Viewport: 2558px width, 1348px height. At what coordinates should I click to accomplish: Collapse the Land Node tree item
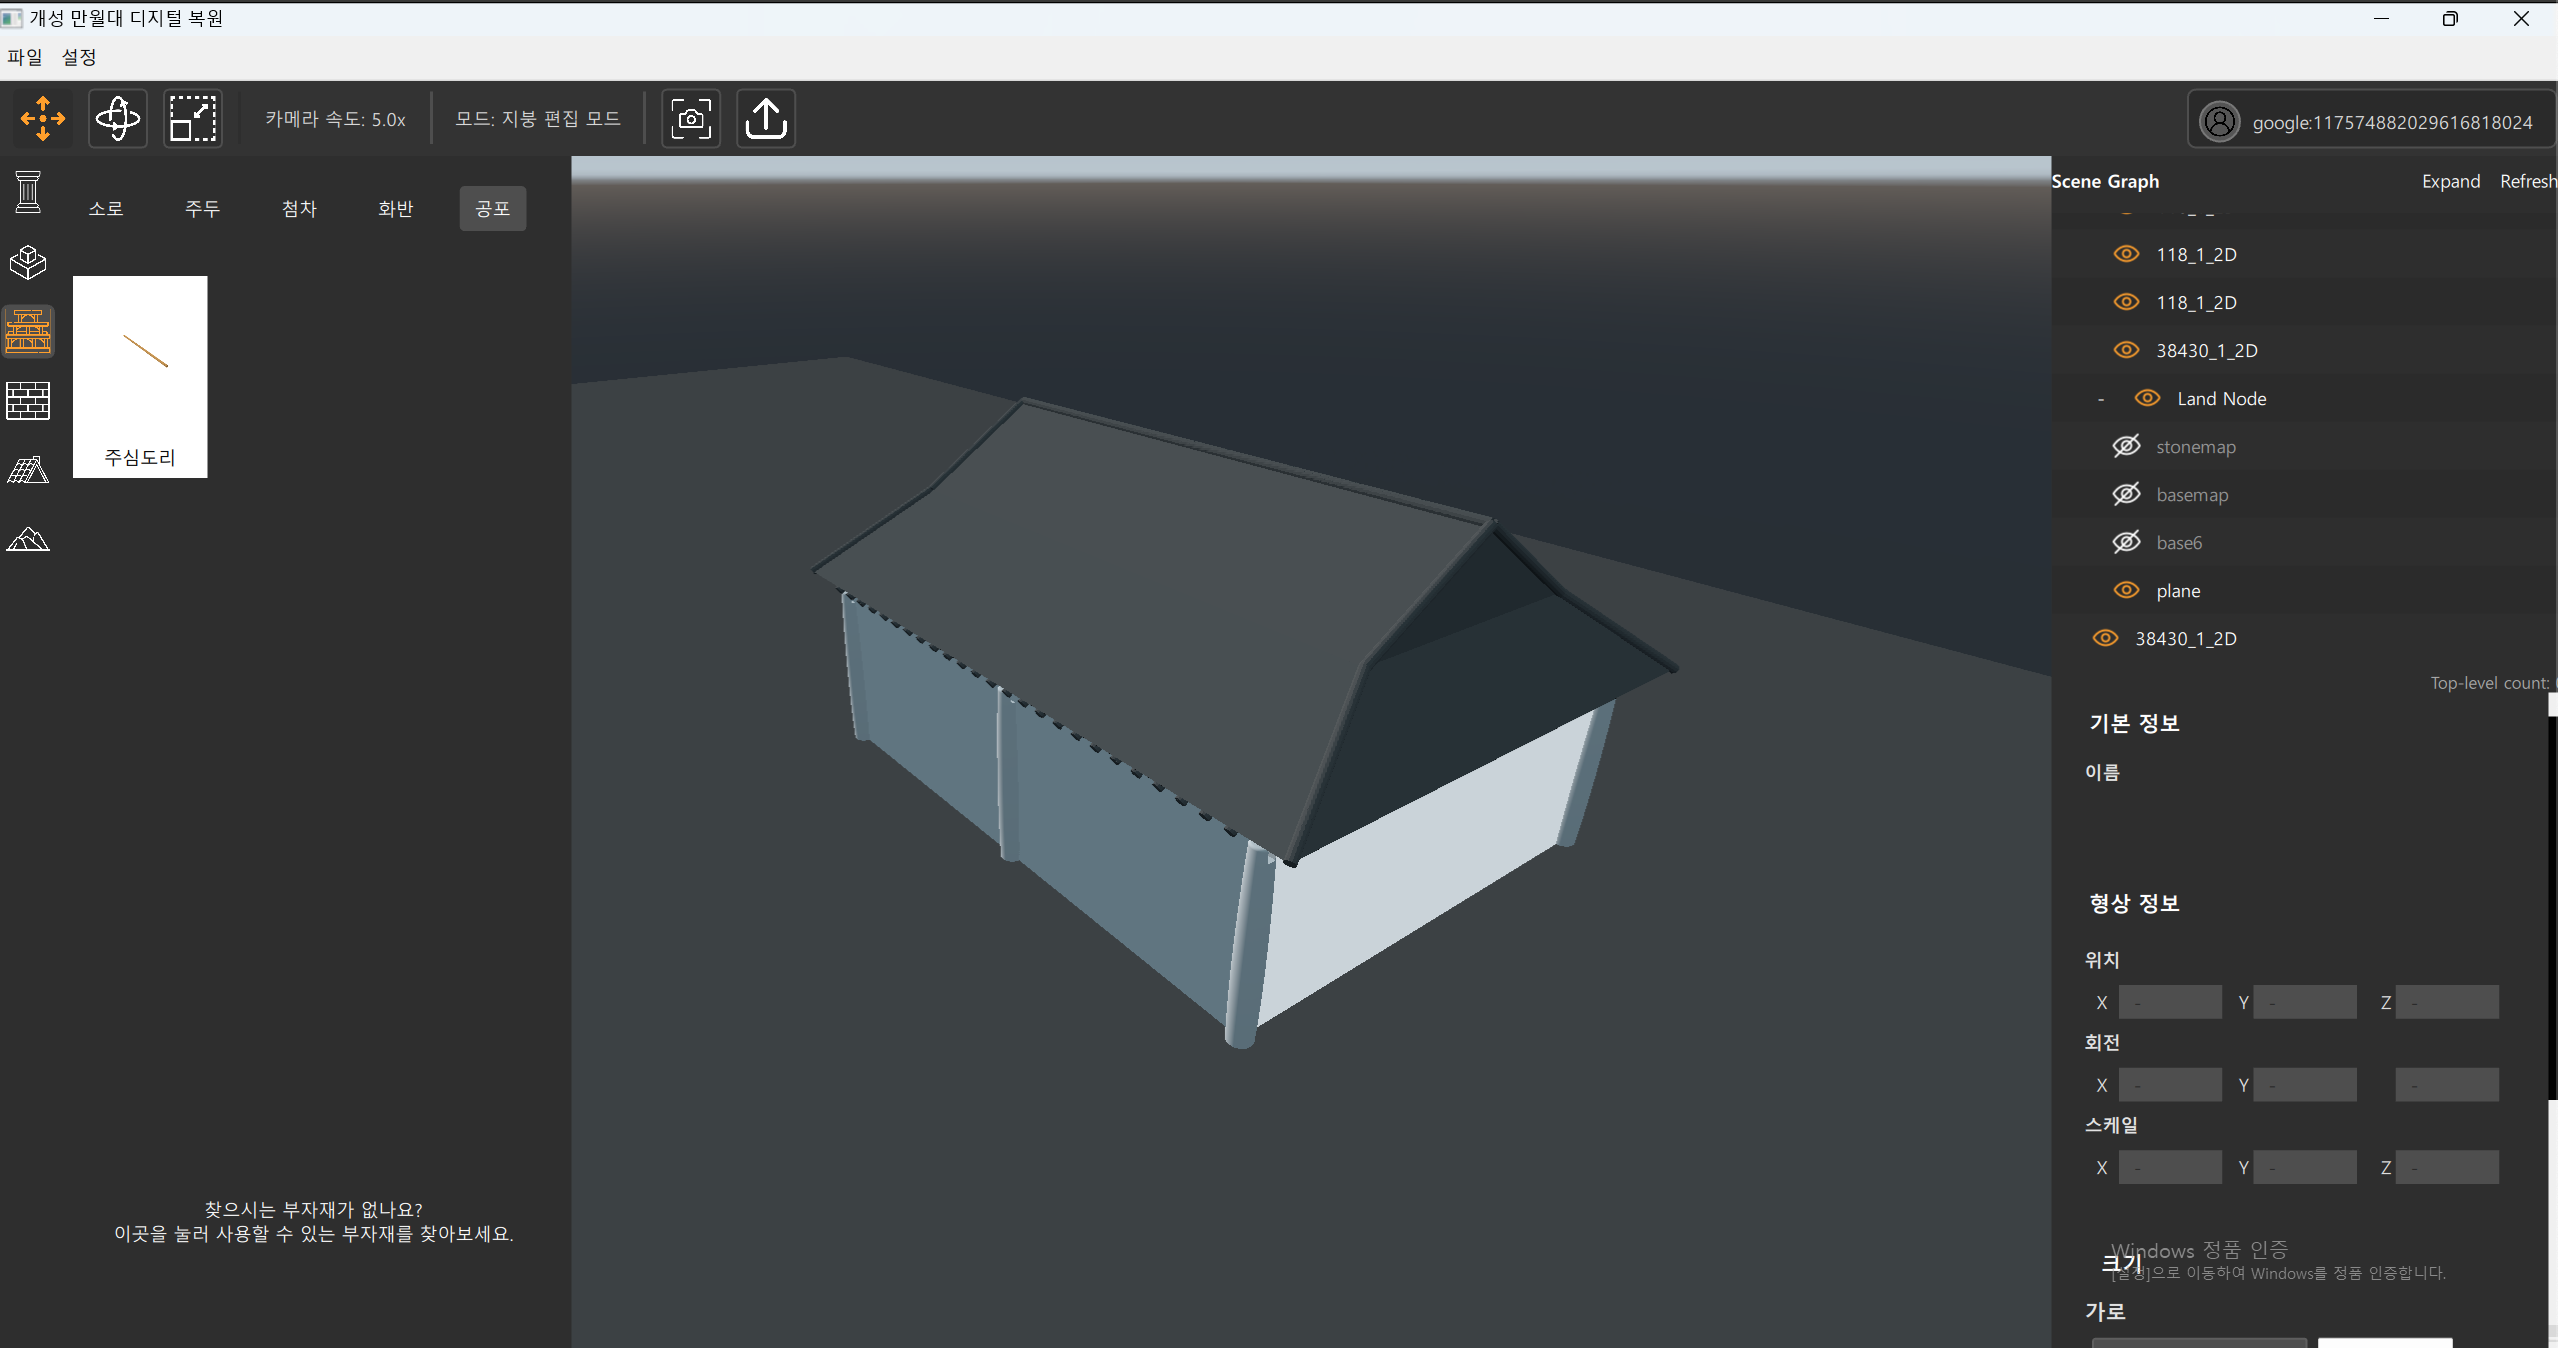[x=2101, y=399]
